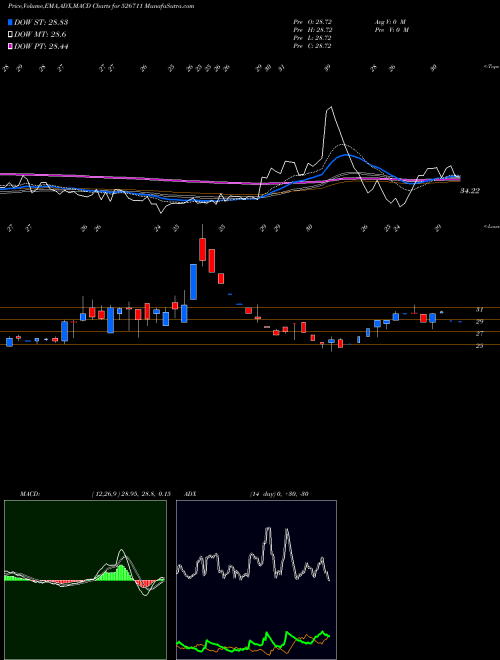
Task: Click the 'Pre L: 28.72' value
Action: pos(312,38)
